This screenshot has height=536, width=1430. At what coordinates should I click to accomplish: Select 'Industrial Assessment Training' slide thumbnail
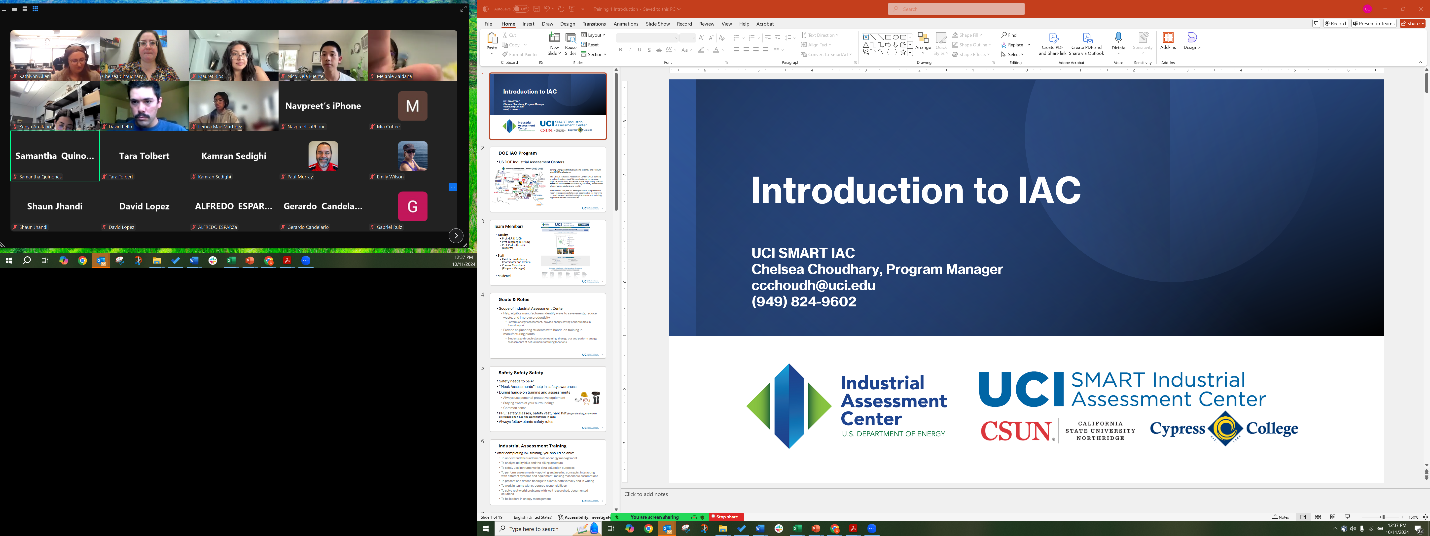click(547, 472)
